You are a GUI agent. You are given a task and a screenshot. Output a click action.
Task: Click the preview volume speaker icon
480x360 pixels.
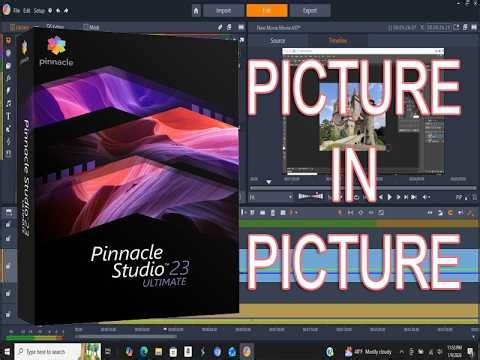click(426, 197)
